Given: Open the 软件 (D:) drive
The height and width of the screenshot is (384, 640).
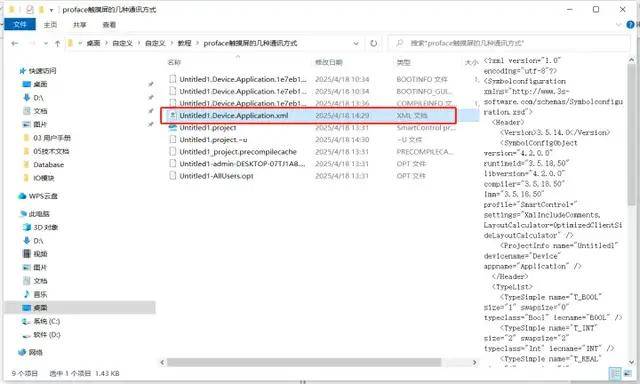Looking at the screenshot, I should [47, 335].
